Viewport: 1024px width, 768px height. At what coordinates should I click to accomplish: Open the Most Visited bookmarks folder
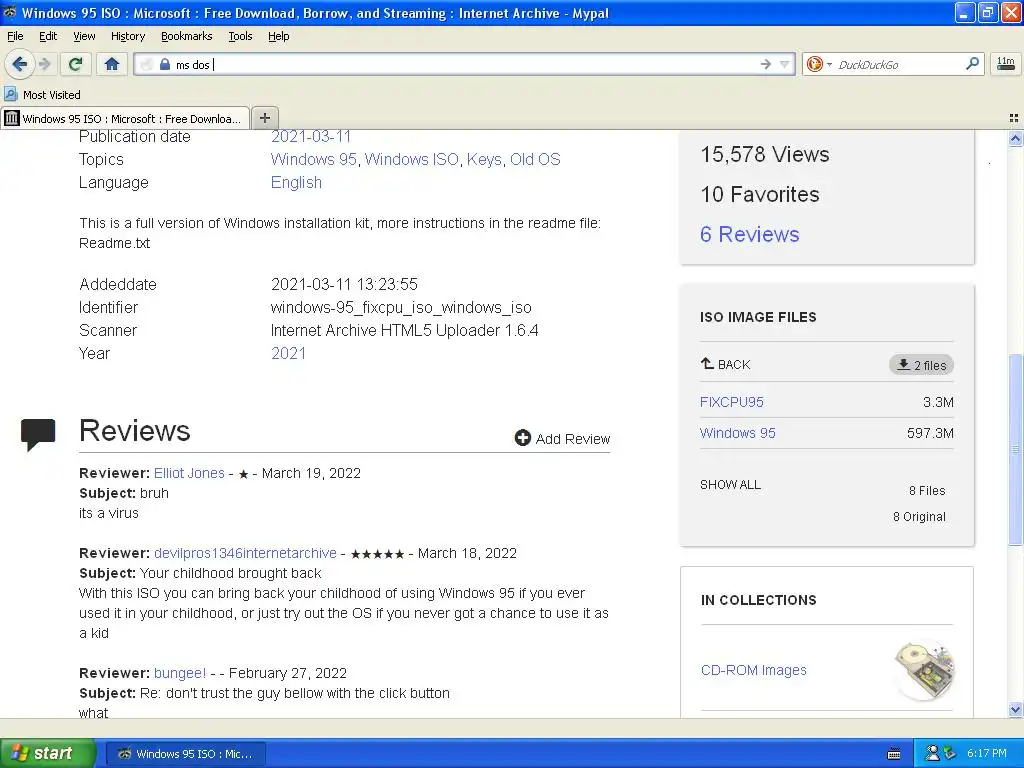pos(43,95)
